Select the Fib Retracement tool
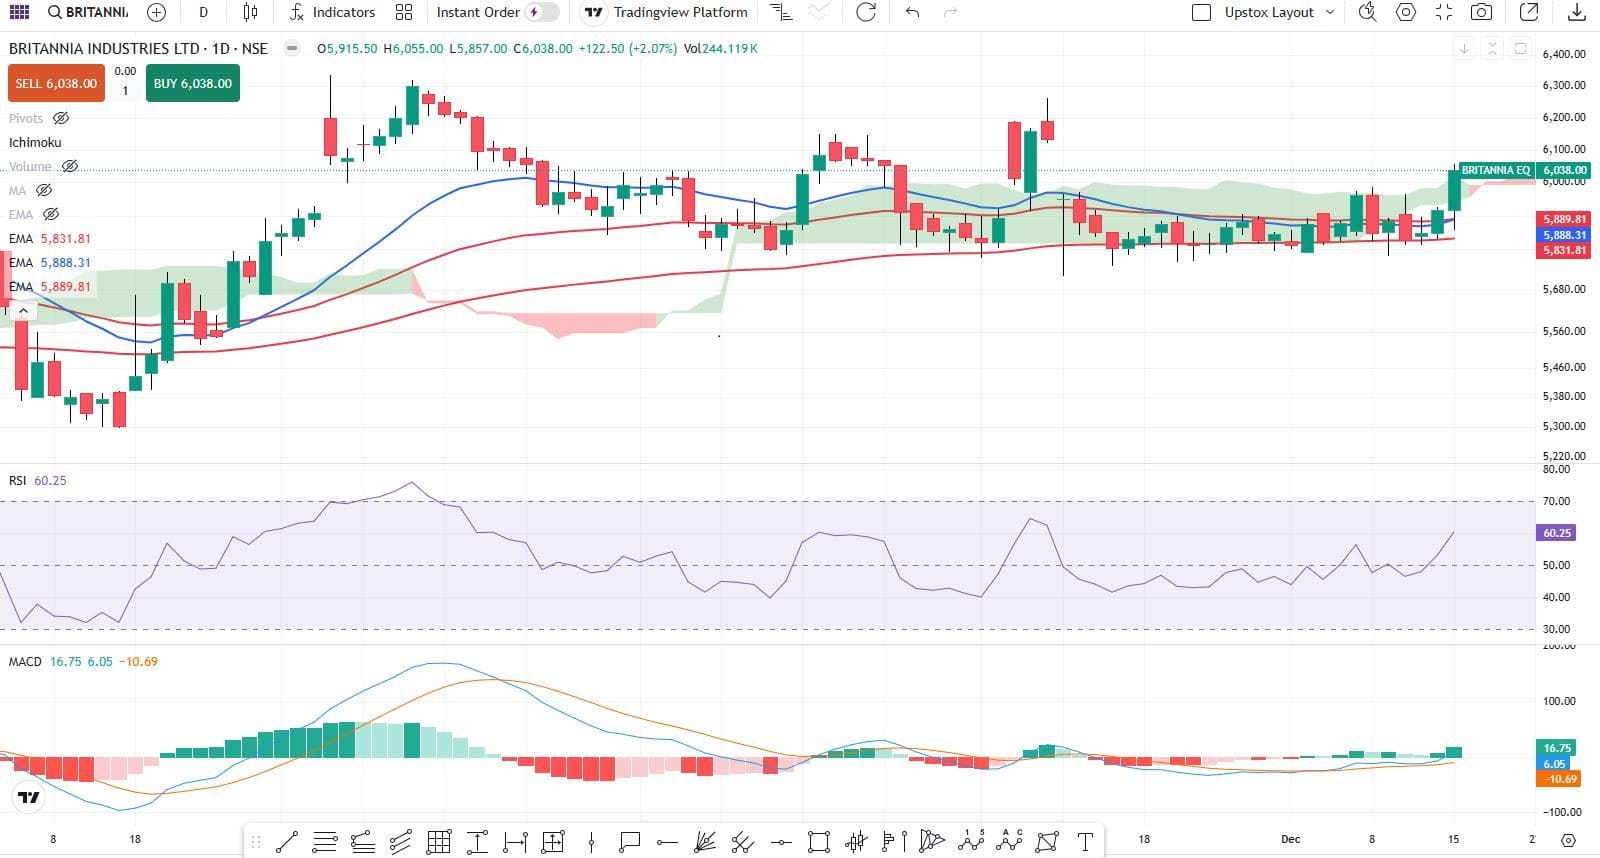This screenshot has height=858, width=1600. coord(325,842)
